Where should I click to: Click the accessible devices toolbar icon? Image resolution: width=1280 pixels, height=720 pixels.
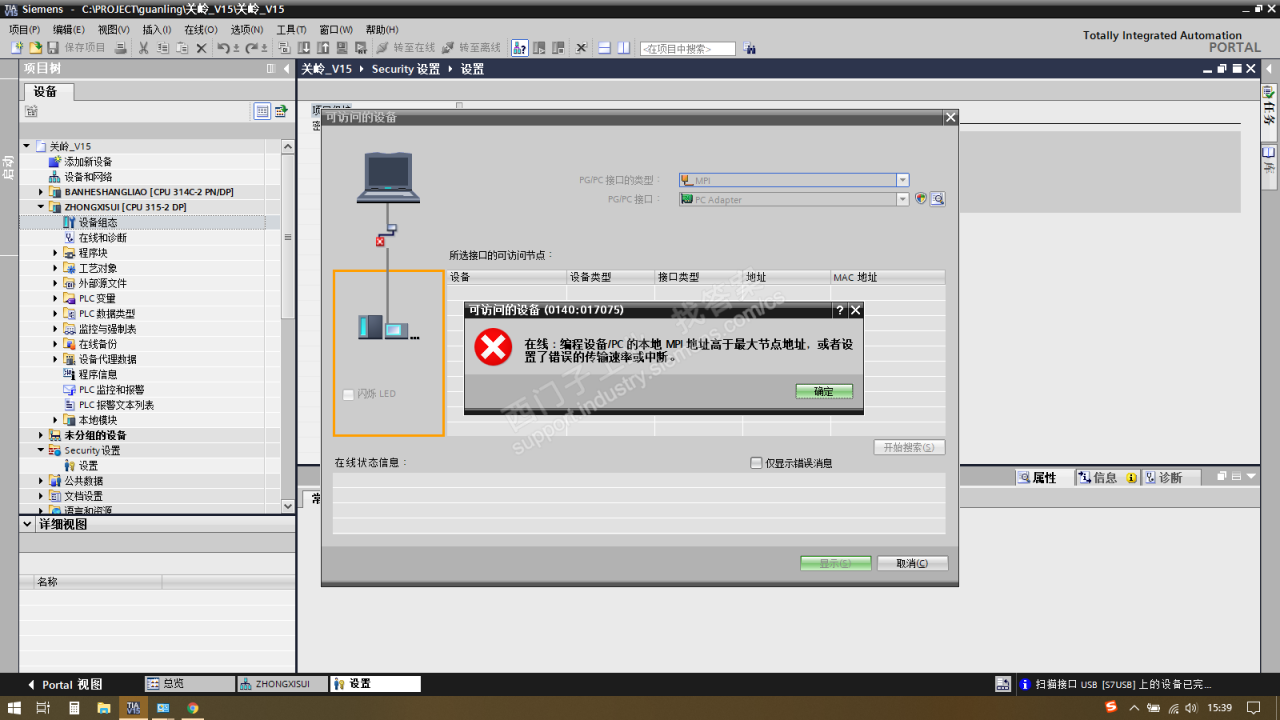point(520,48)
